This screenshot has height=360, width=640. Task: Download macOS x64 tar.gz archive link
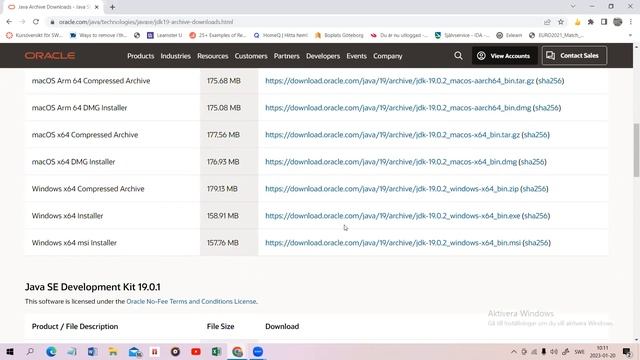click(393, 135)
